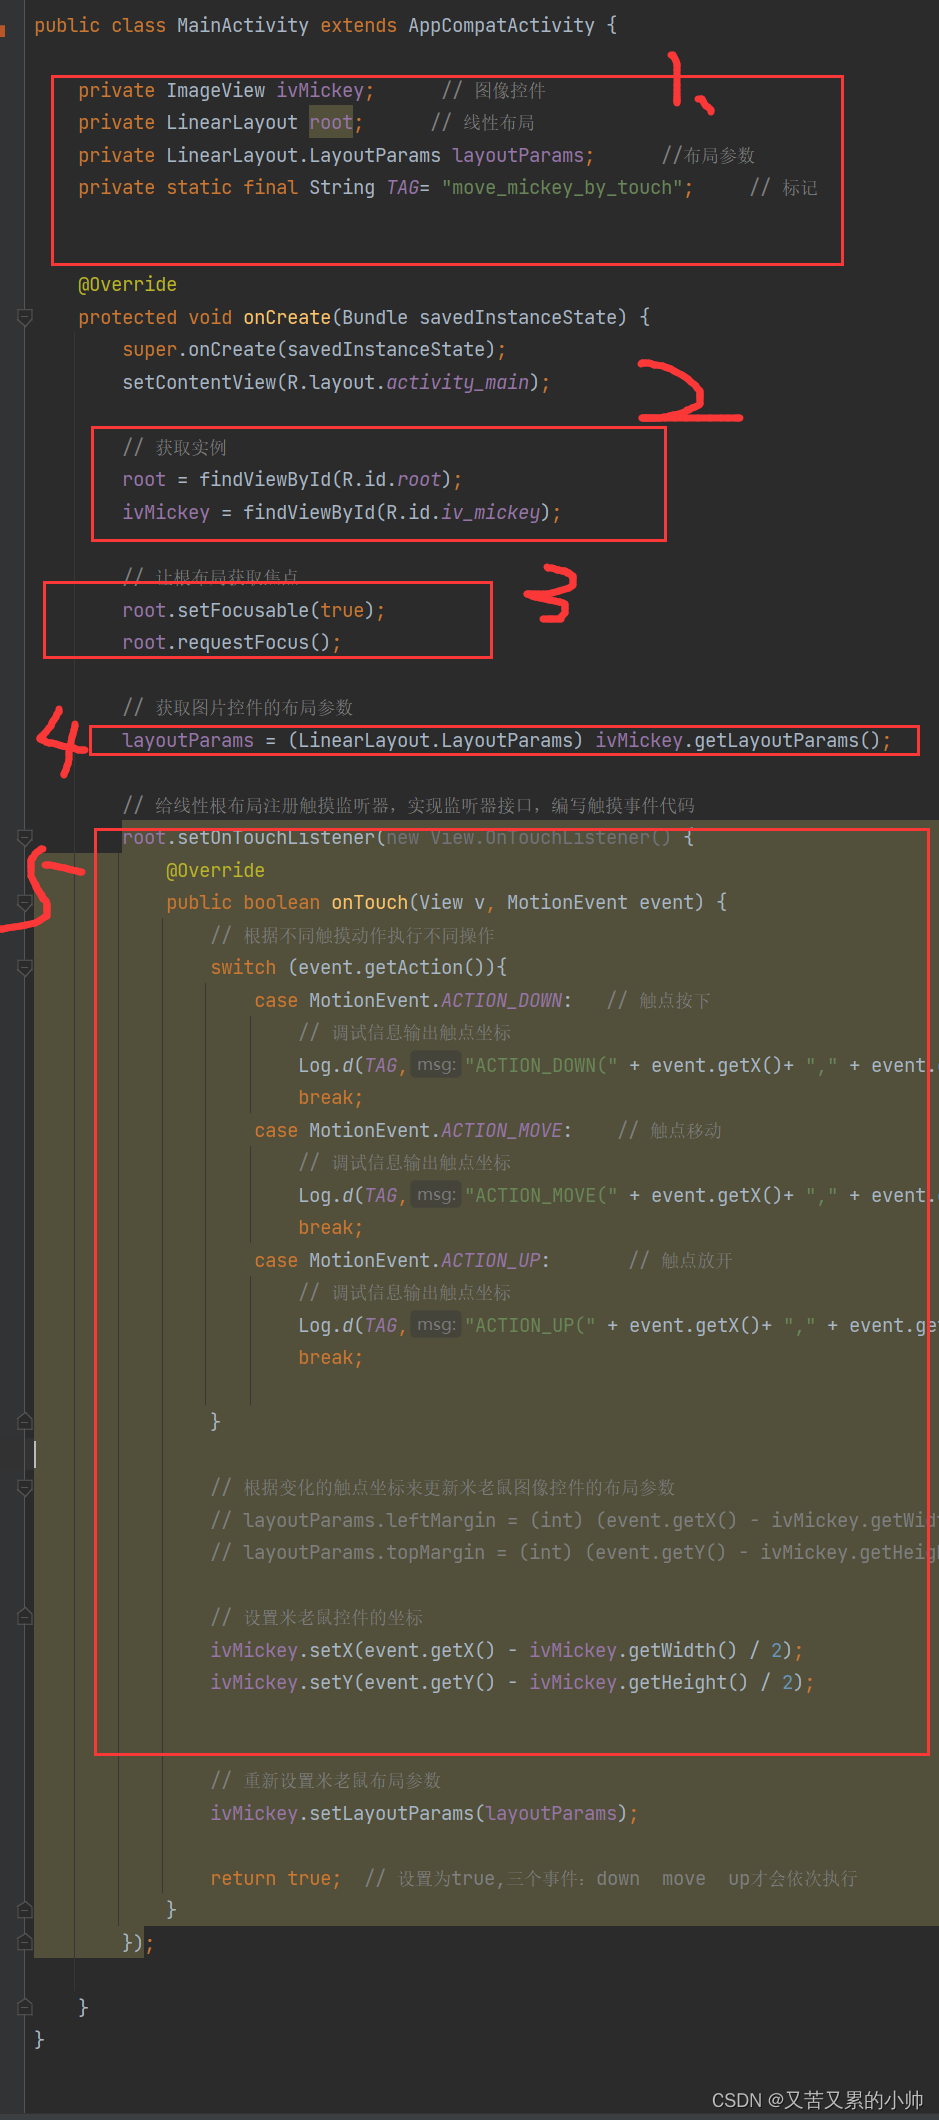This screenshot has width=939, height=2120.
Task: Click the return true statement
Action: coord(275,1879)
